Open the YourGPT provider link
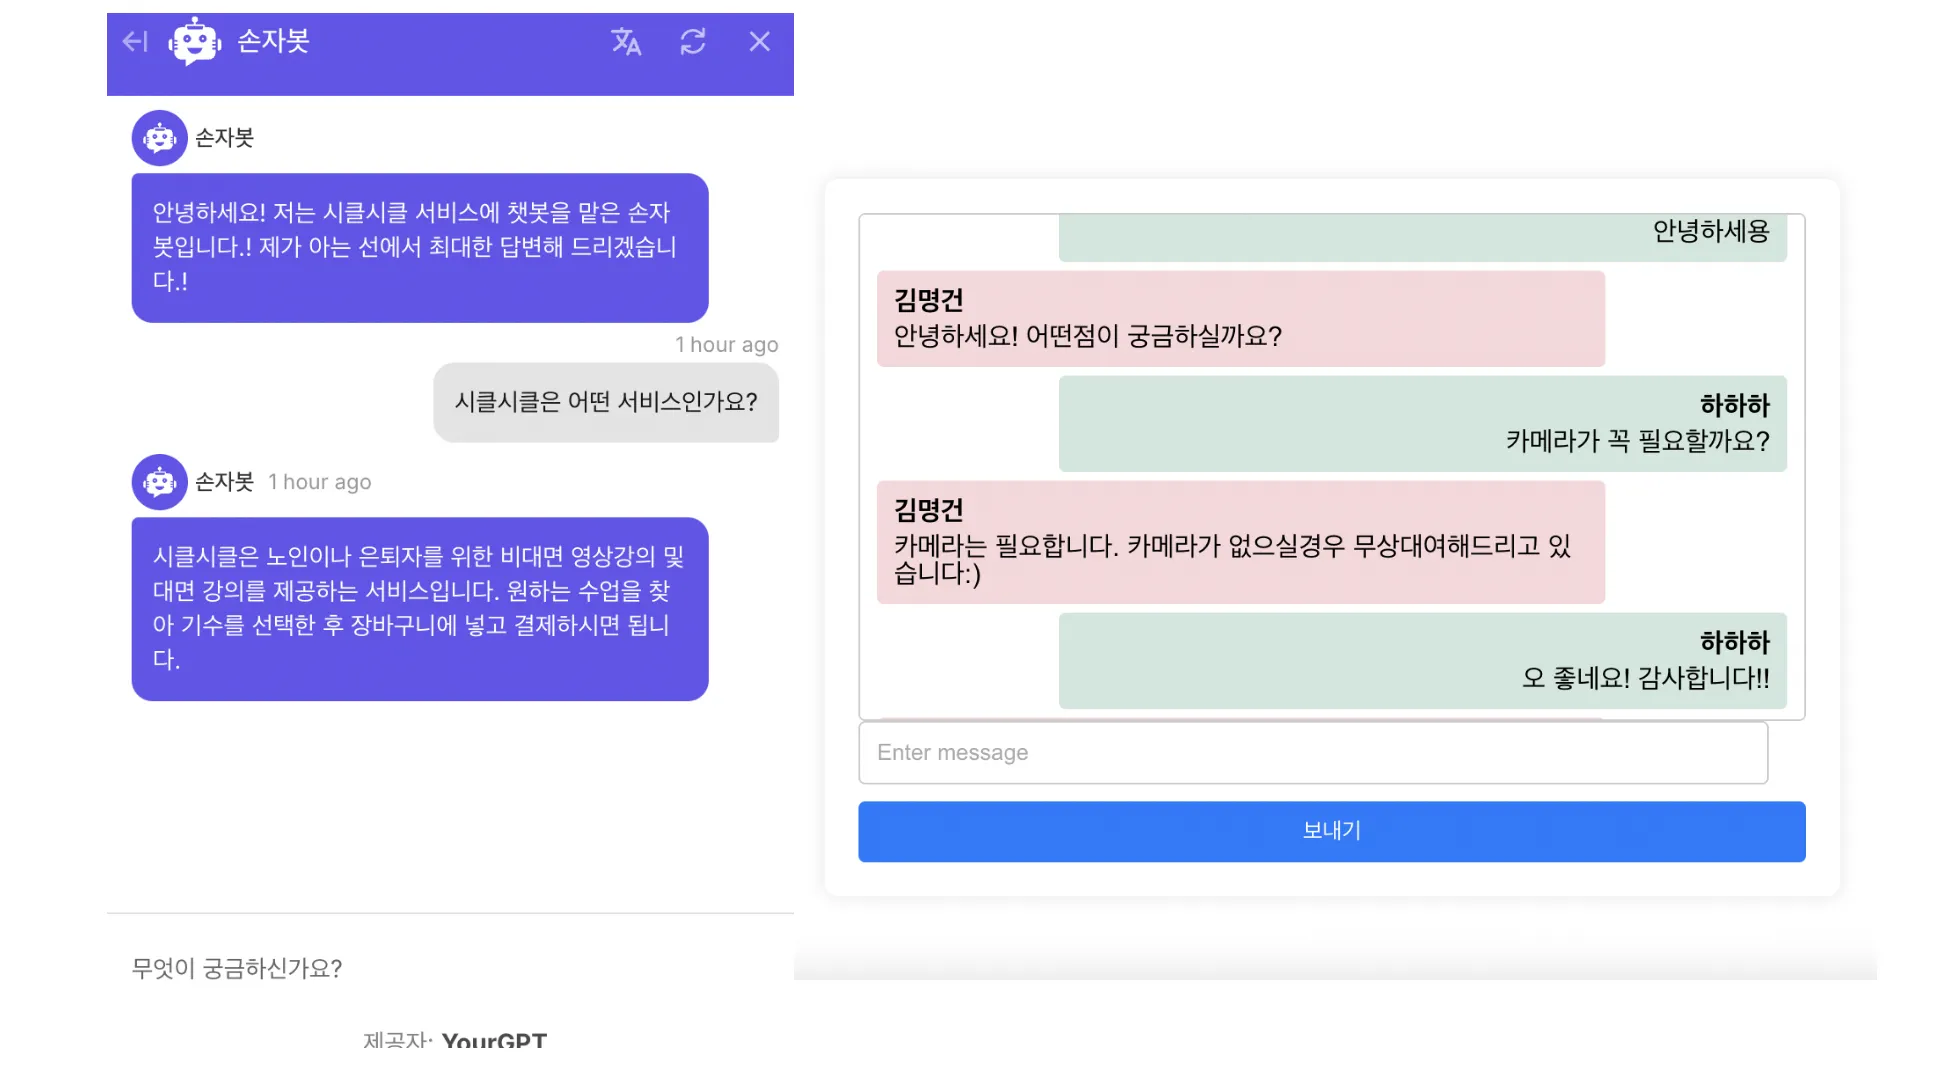The image size is (1935, 1080). click(x=494, y=1039)
